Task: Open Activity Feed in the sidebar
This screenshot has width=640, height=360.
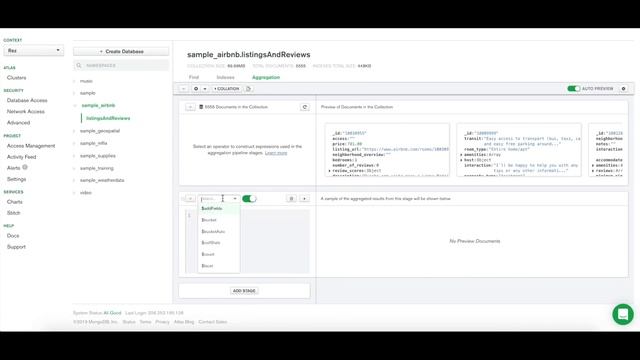Action: [x=21, y=157]
